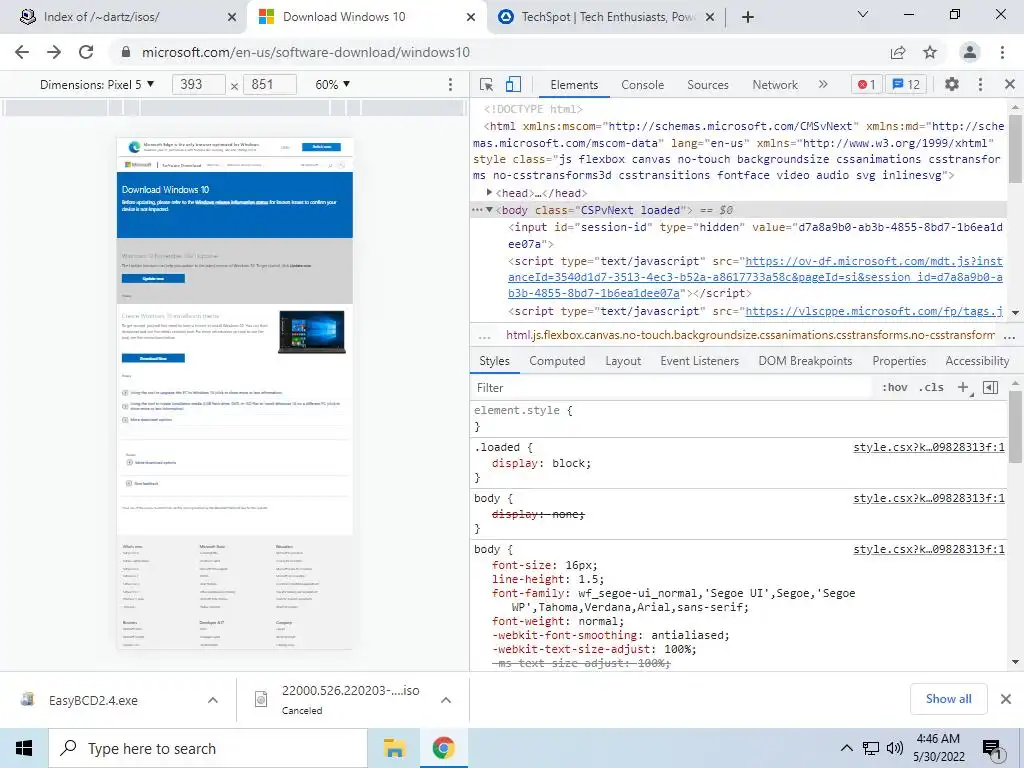Open EasyBCD2.4.exe download options chevron
Image resolution: width=1024 pixels, height=768 pixels.
coord(213,700)
